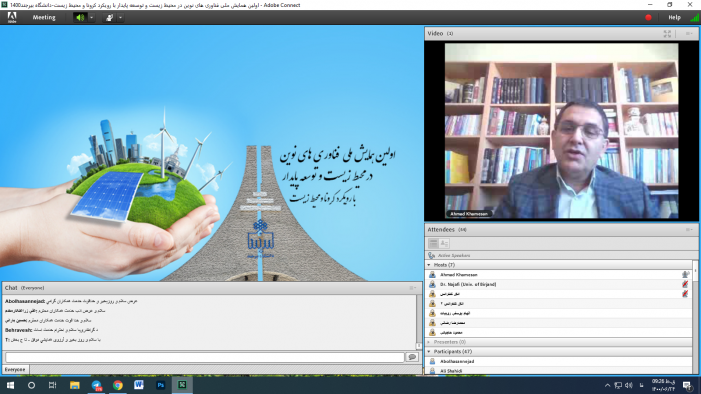This screenshot has width=701, height=394.
Task: Open the Windows notification center
Action: tap(687, 385)
